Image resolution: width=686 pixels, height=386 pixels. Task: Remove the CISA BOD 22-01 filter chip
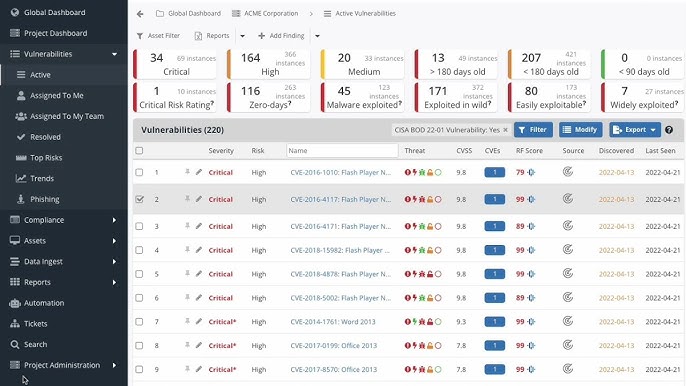pos(505,130)
